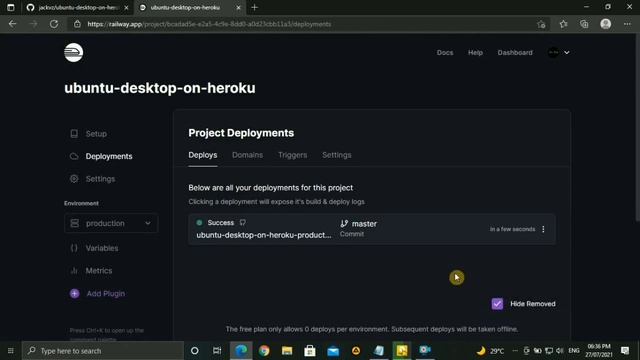Click the railway.app address bar URL
Image resolution: width=640 pixels, height=360 pixels.
(x=209, y=24)
